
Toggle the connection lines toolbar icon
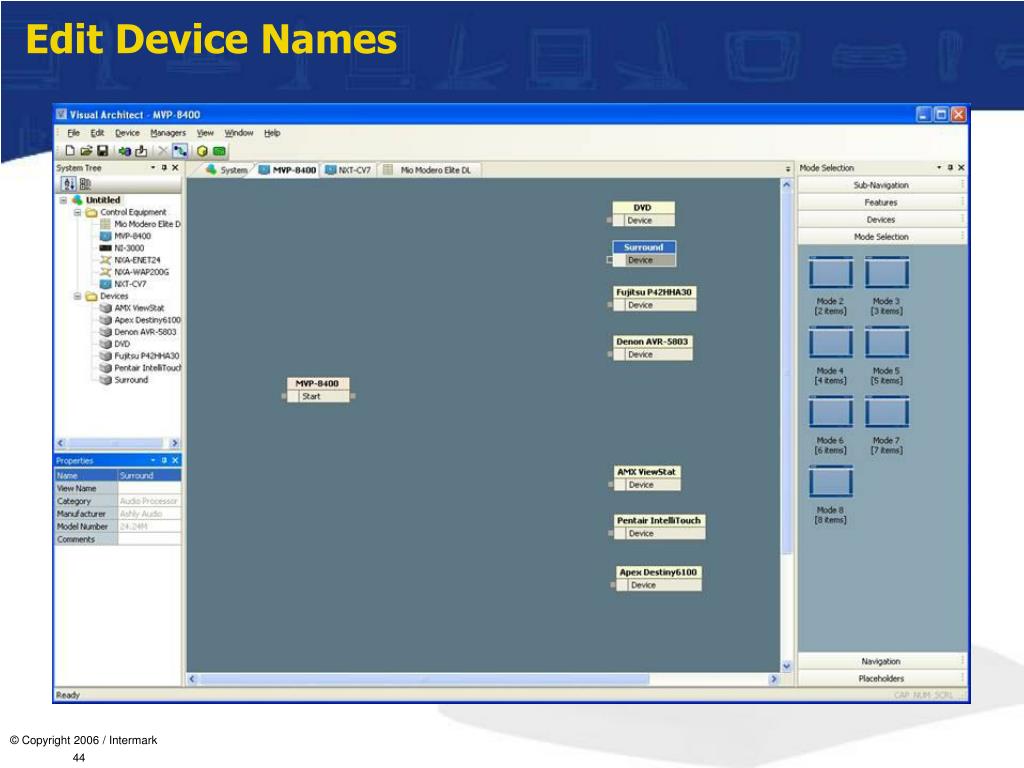180,151
